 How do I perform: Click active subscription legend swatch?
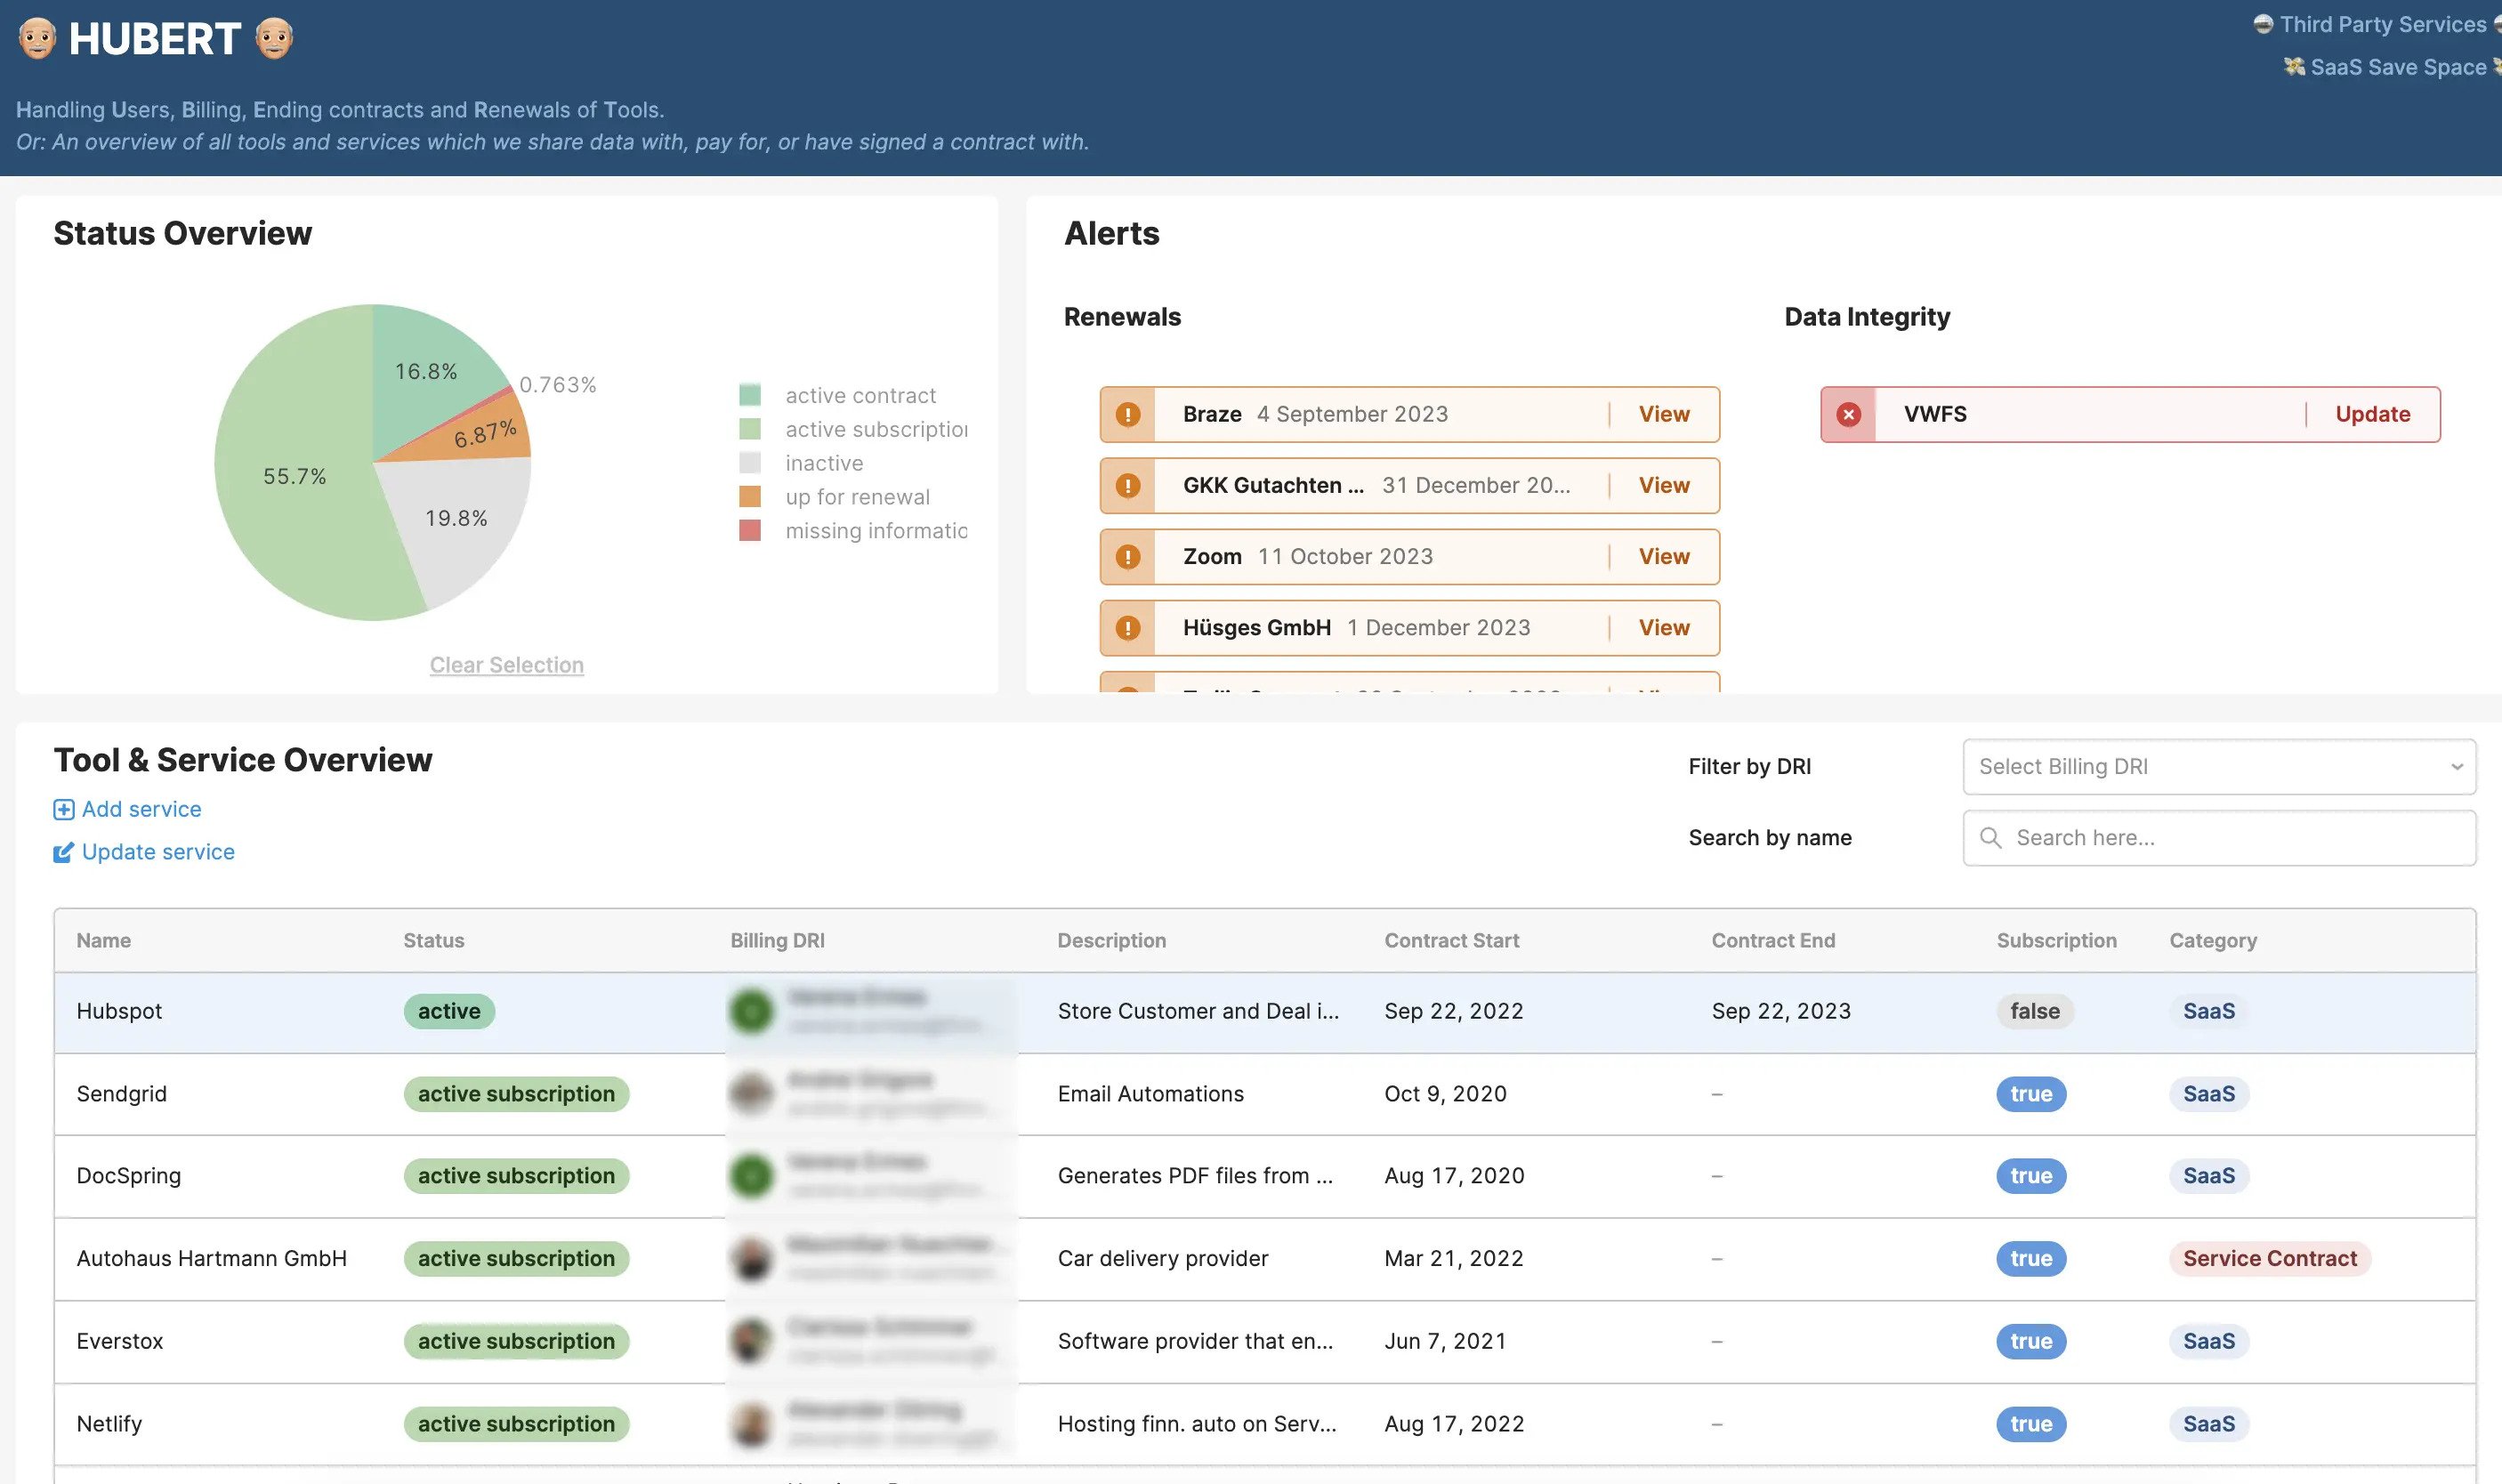point(750,429)
